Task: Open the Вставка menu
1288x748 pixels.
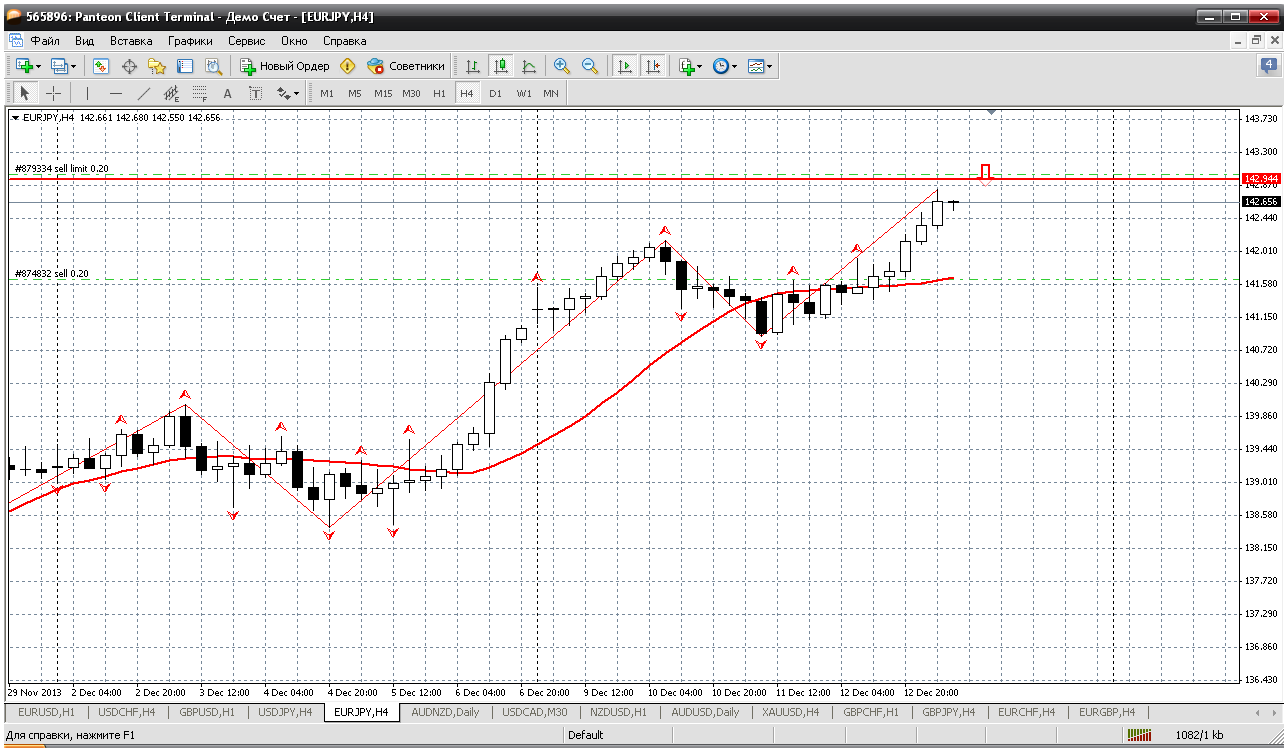Action: pos(131,41)
